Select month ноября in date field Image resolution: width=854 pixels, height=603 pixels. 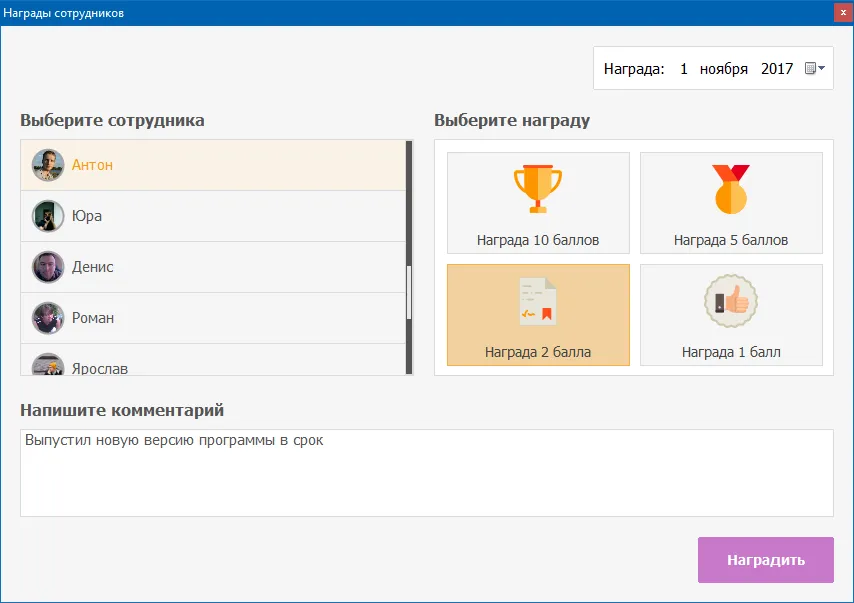724,69
